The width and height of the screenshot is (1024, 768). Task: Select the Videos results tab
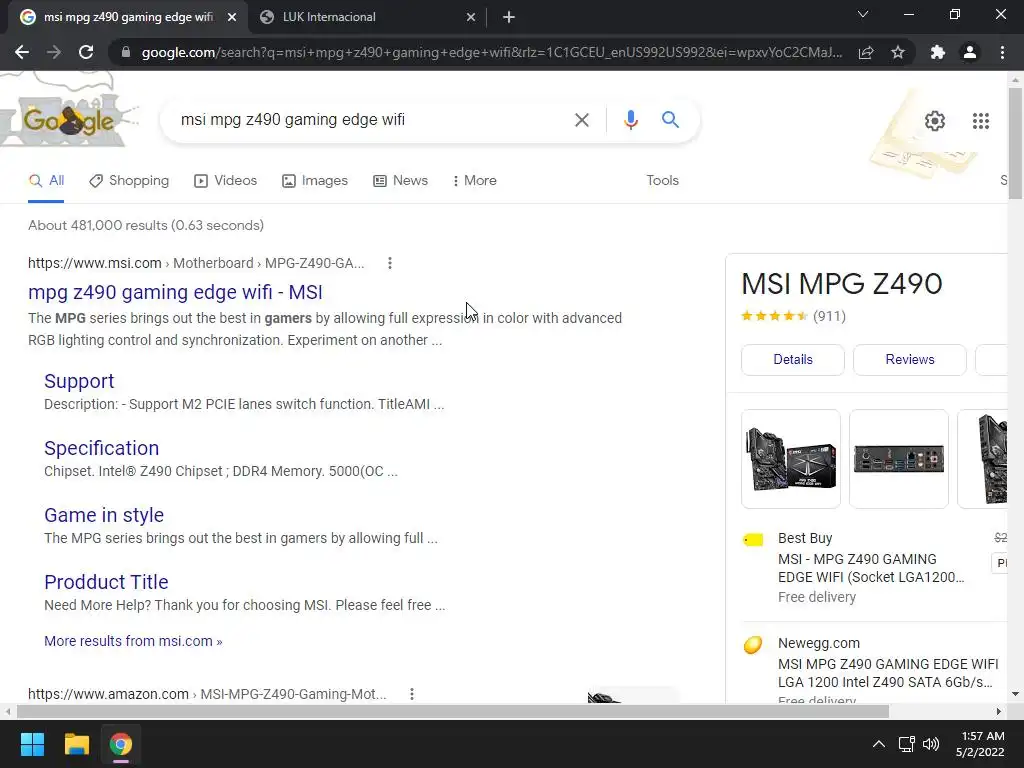[x=226, y=181]
